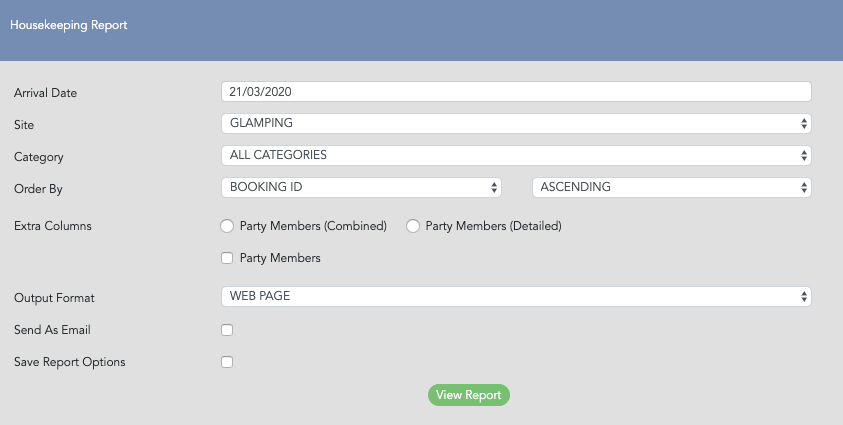The width and height of the screenshot is (843, 425).
Task: Click the Category field label
Action: 39,157
